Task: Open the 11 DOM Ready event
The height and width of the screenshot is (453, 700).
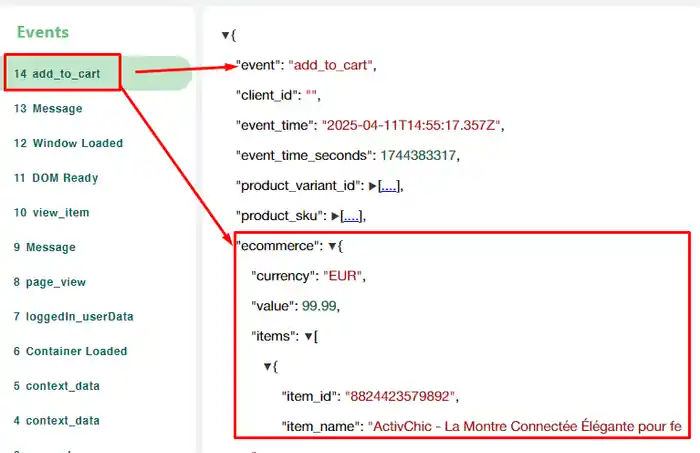Action: pos(56,178)
